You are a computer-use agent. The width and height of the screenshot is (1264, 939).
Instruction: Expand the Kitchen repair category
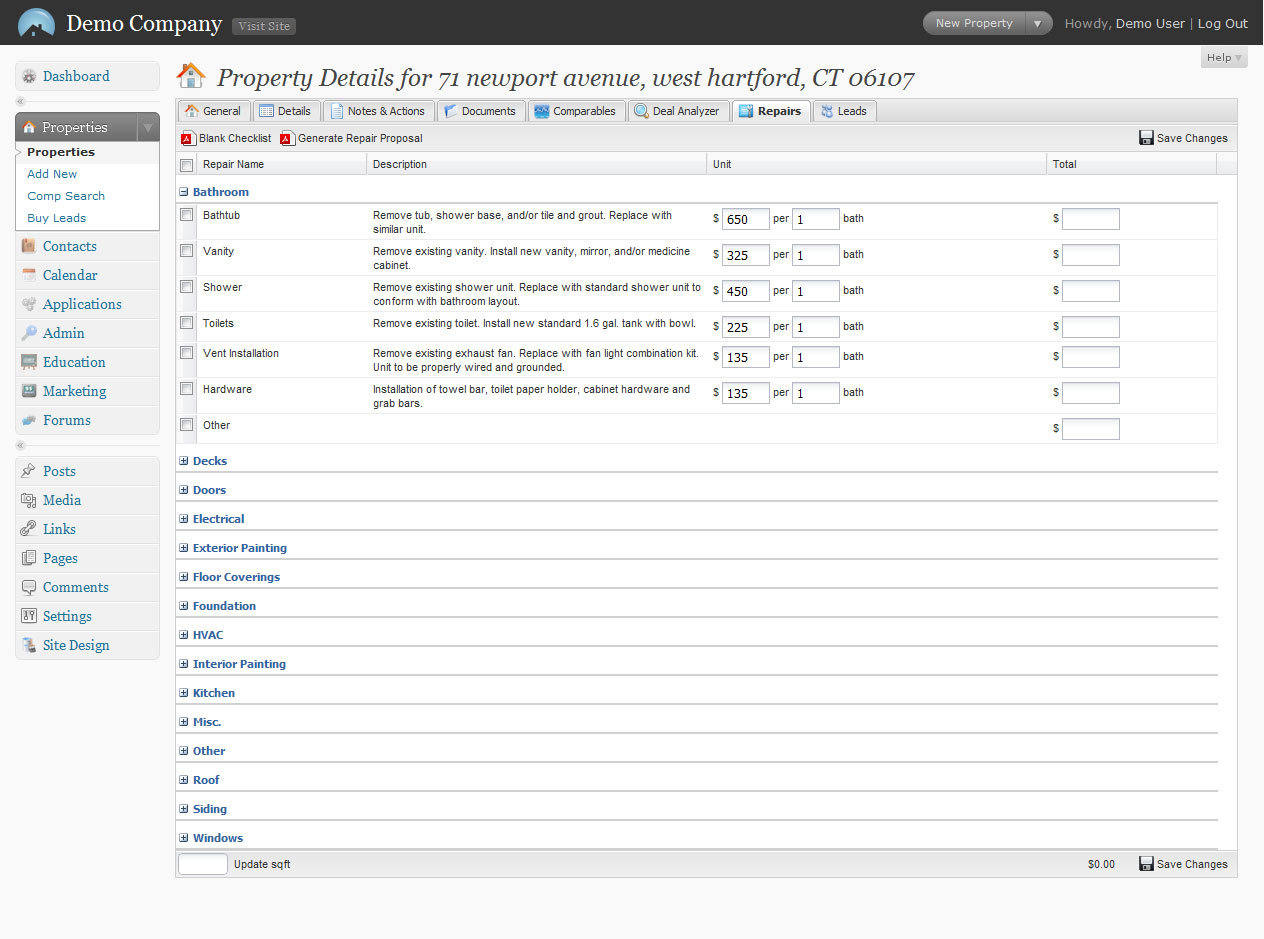click(184, 693)
